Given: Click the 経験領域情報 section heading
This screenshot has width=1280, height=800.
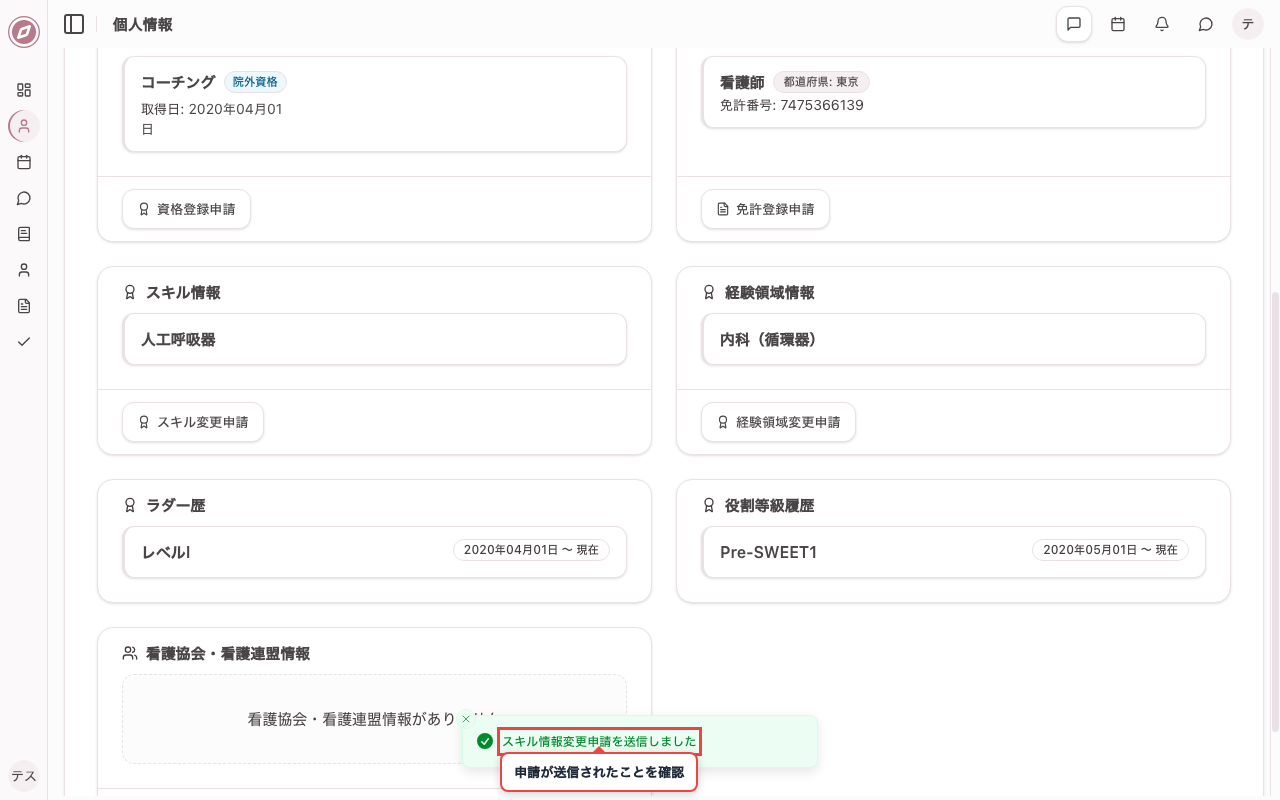Looking at the screenshot, I should (x=770, y=293).
